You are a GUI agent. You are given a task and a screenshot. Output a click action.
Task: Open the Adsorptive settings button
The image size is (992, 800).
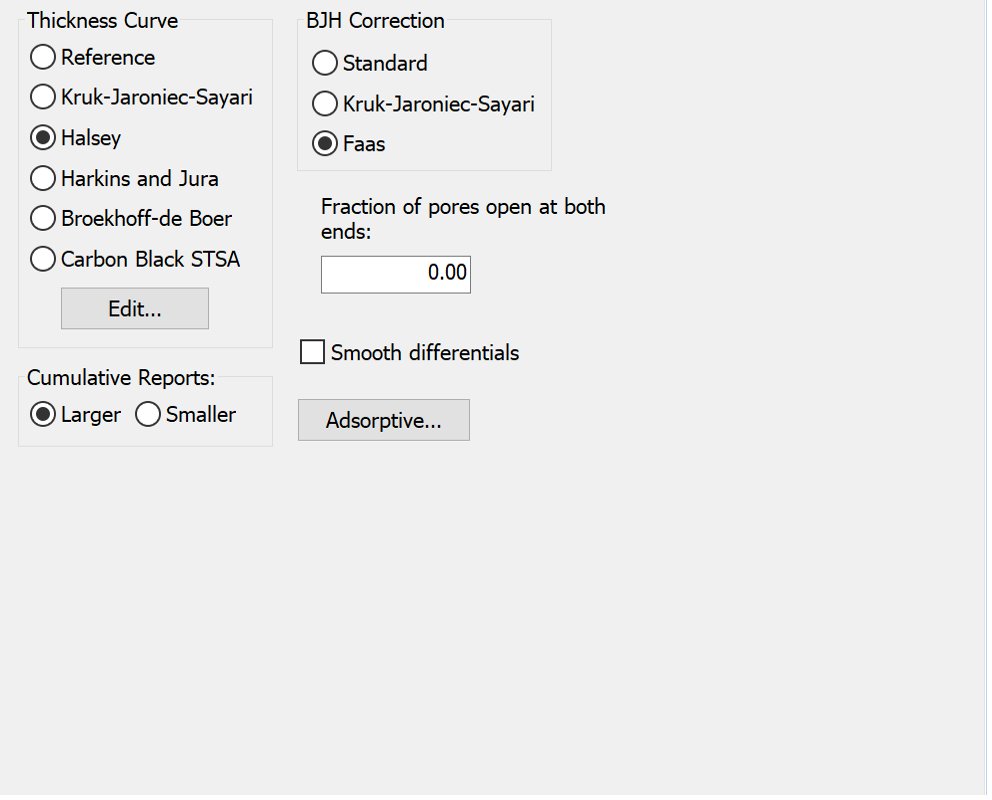click(x=383, y=421)
